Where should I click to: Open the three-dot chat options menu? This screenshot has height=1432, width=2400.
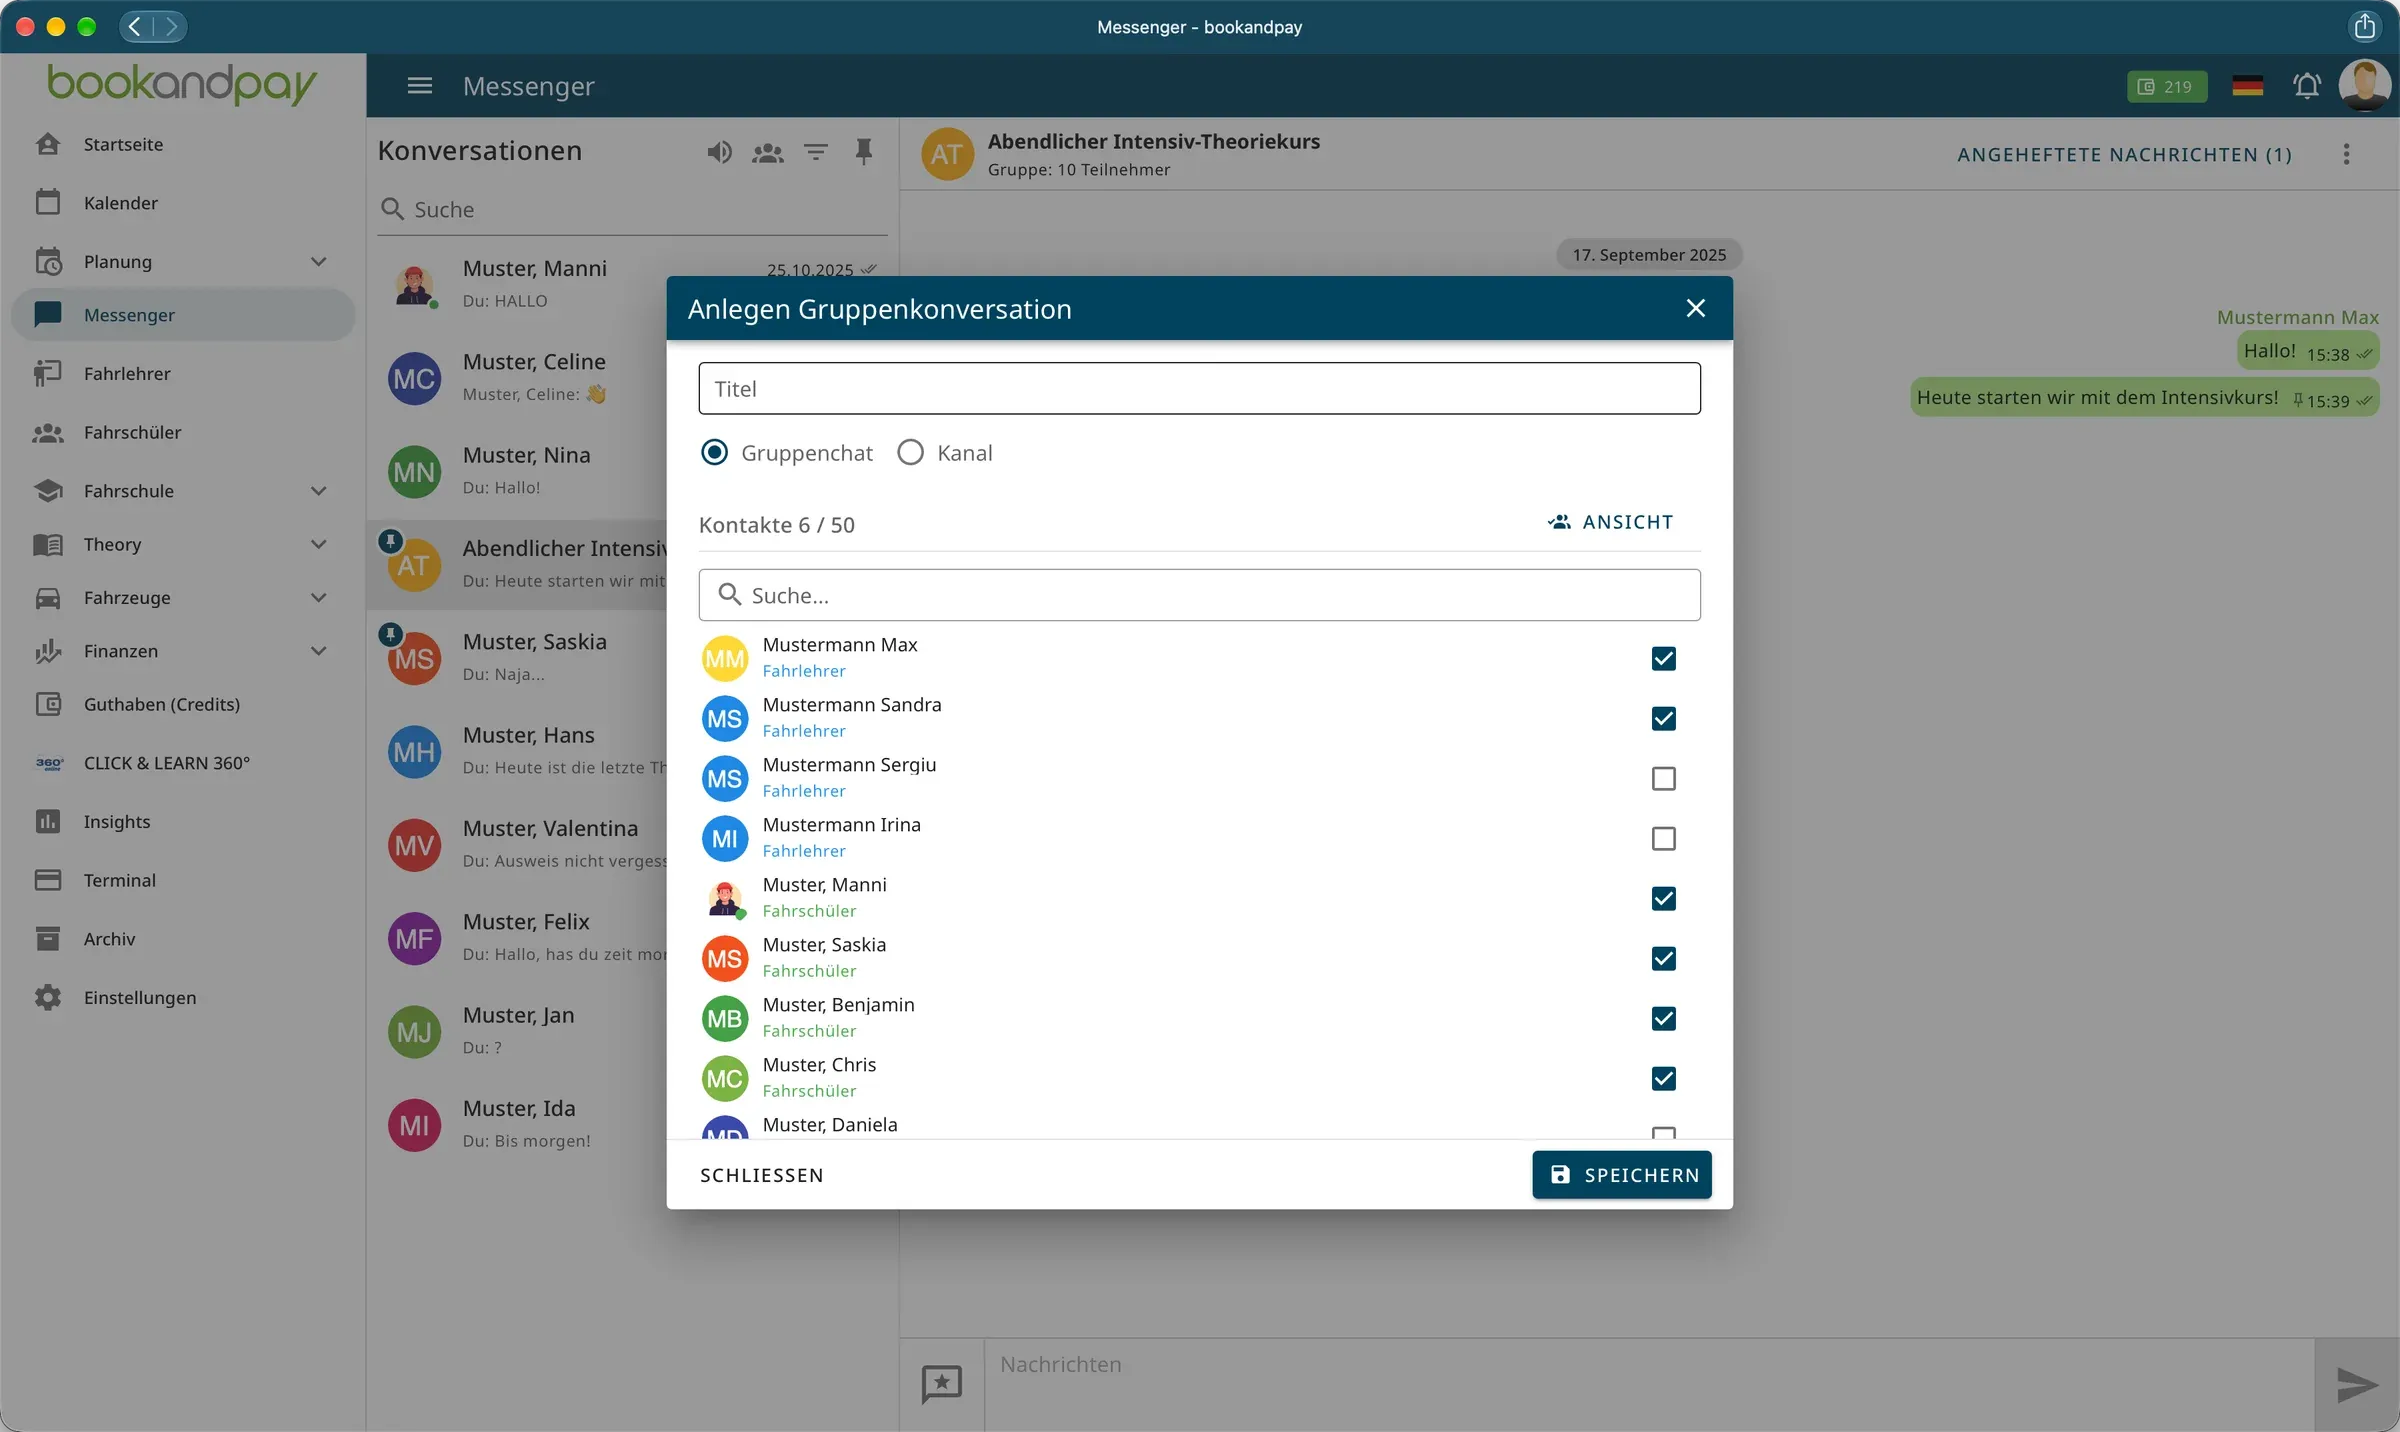point(2346,154)
